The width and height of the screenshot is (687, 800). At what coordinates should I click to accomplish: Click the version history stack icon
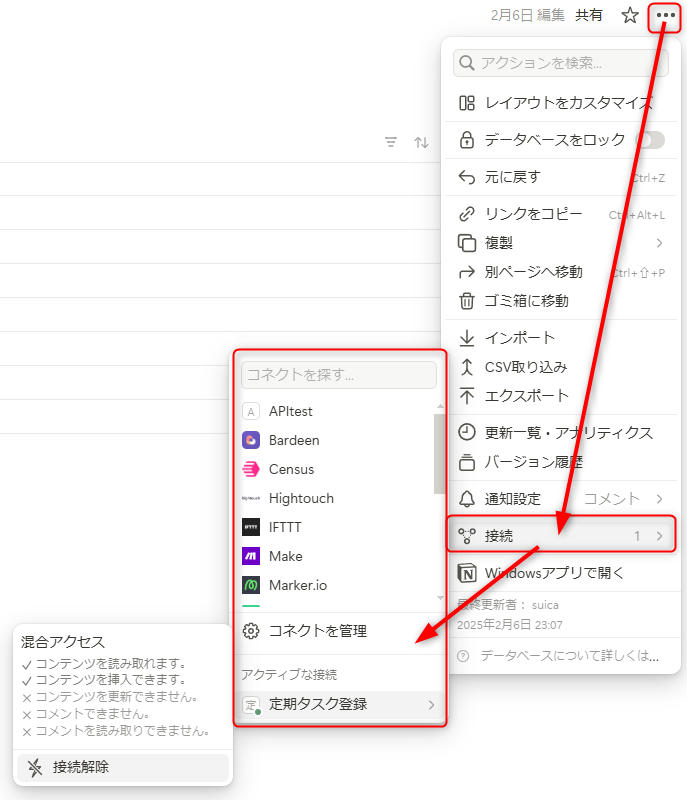click(467, 462)
